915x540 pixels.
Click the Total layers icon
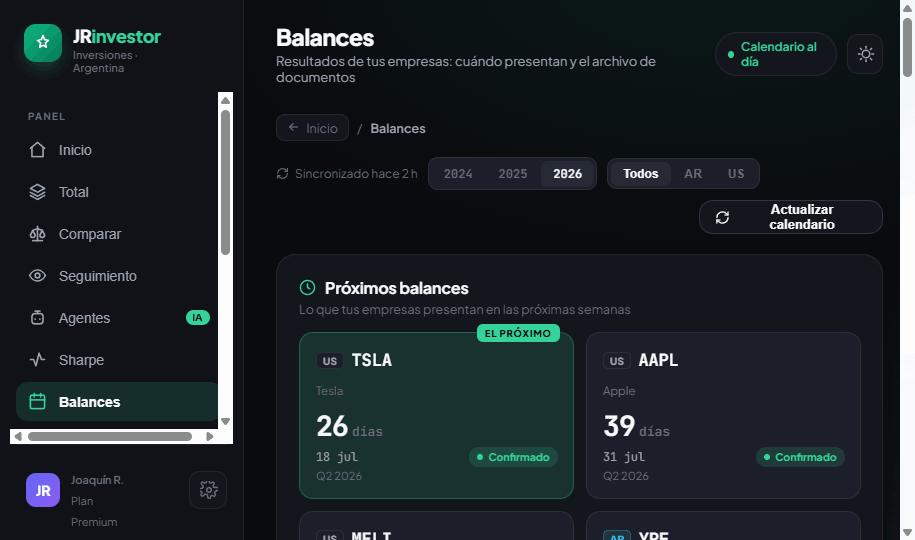(37, 192)
